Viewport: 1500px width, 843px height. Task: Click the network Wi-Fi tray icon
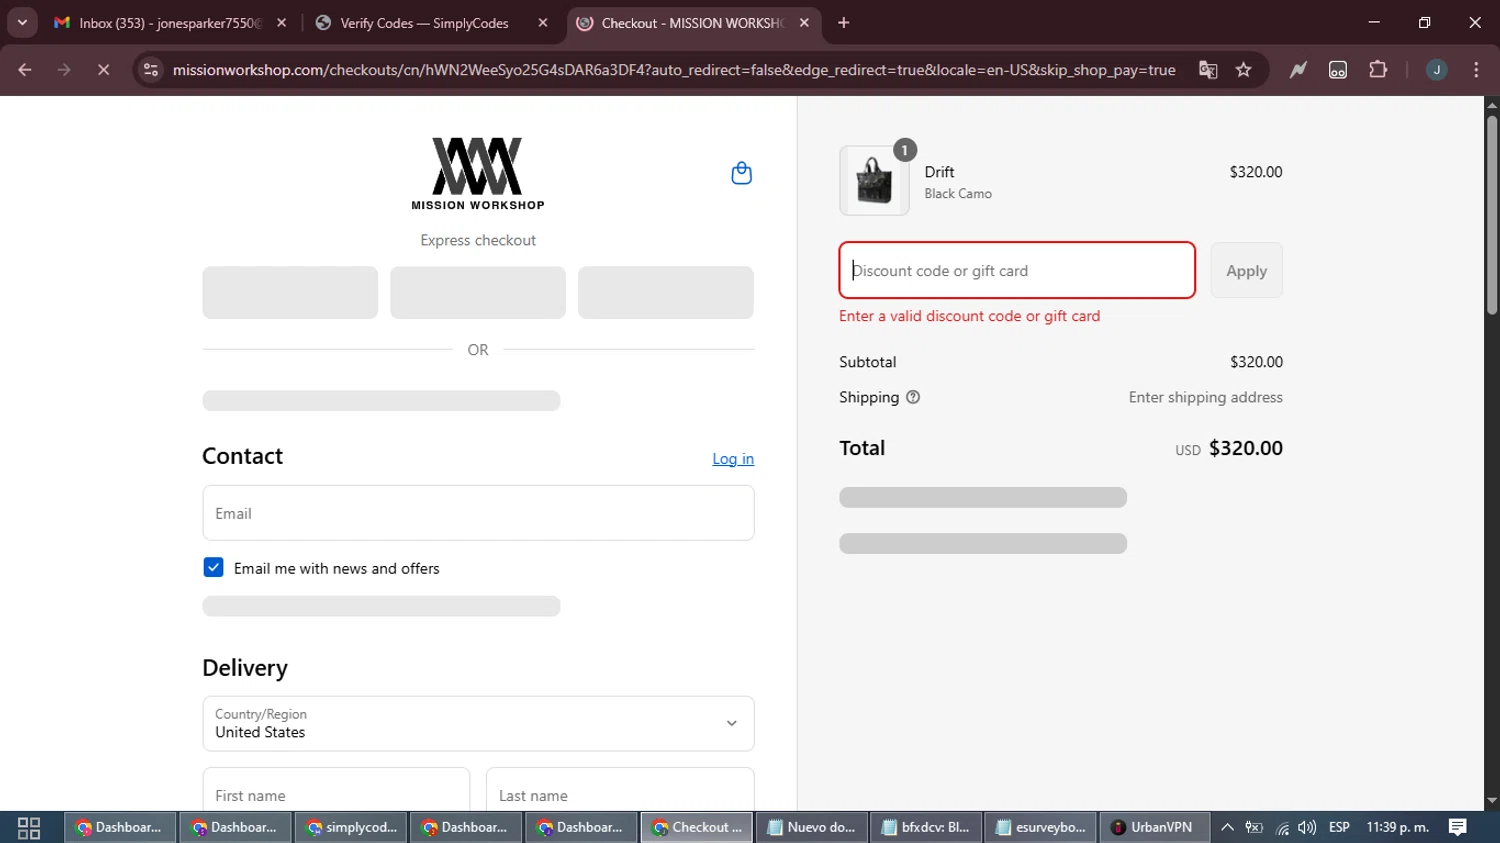1281,827
